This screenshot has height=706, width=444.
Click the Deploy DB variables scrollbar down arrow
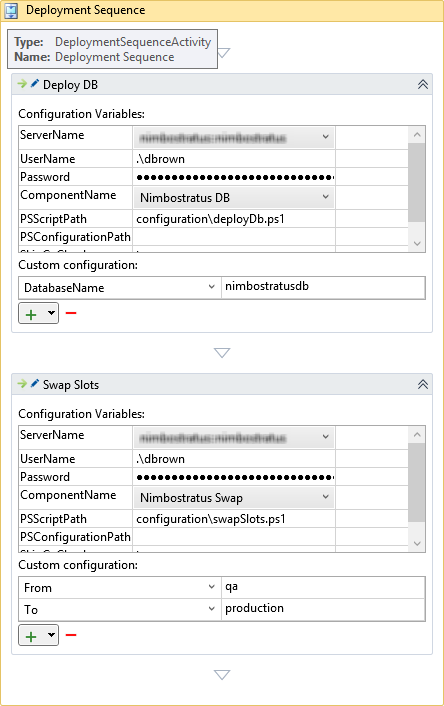pos(417,244)
